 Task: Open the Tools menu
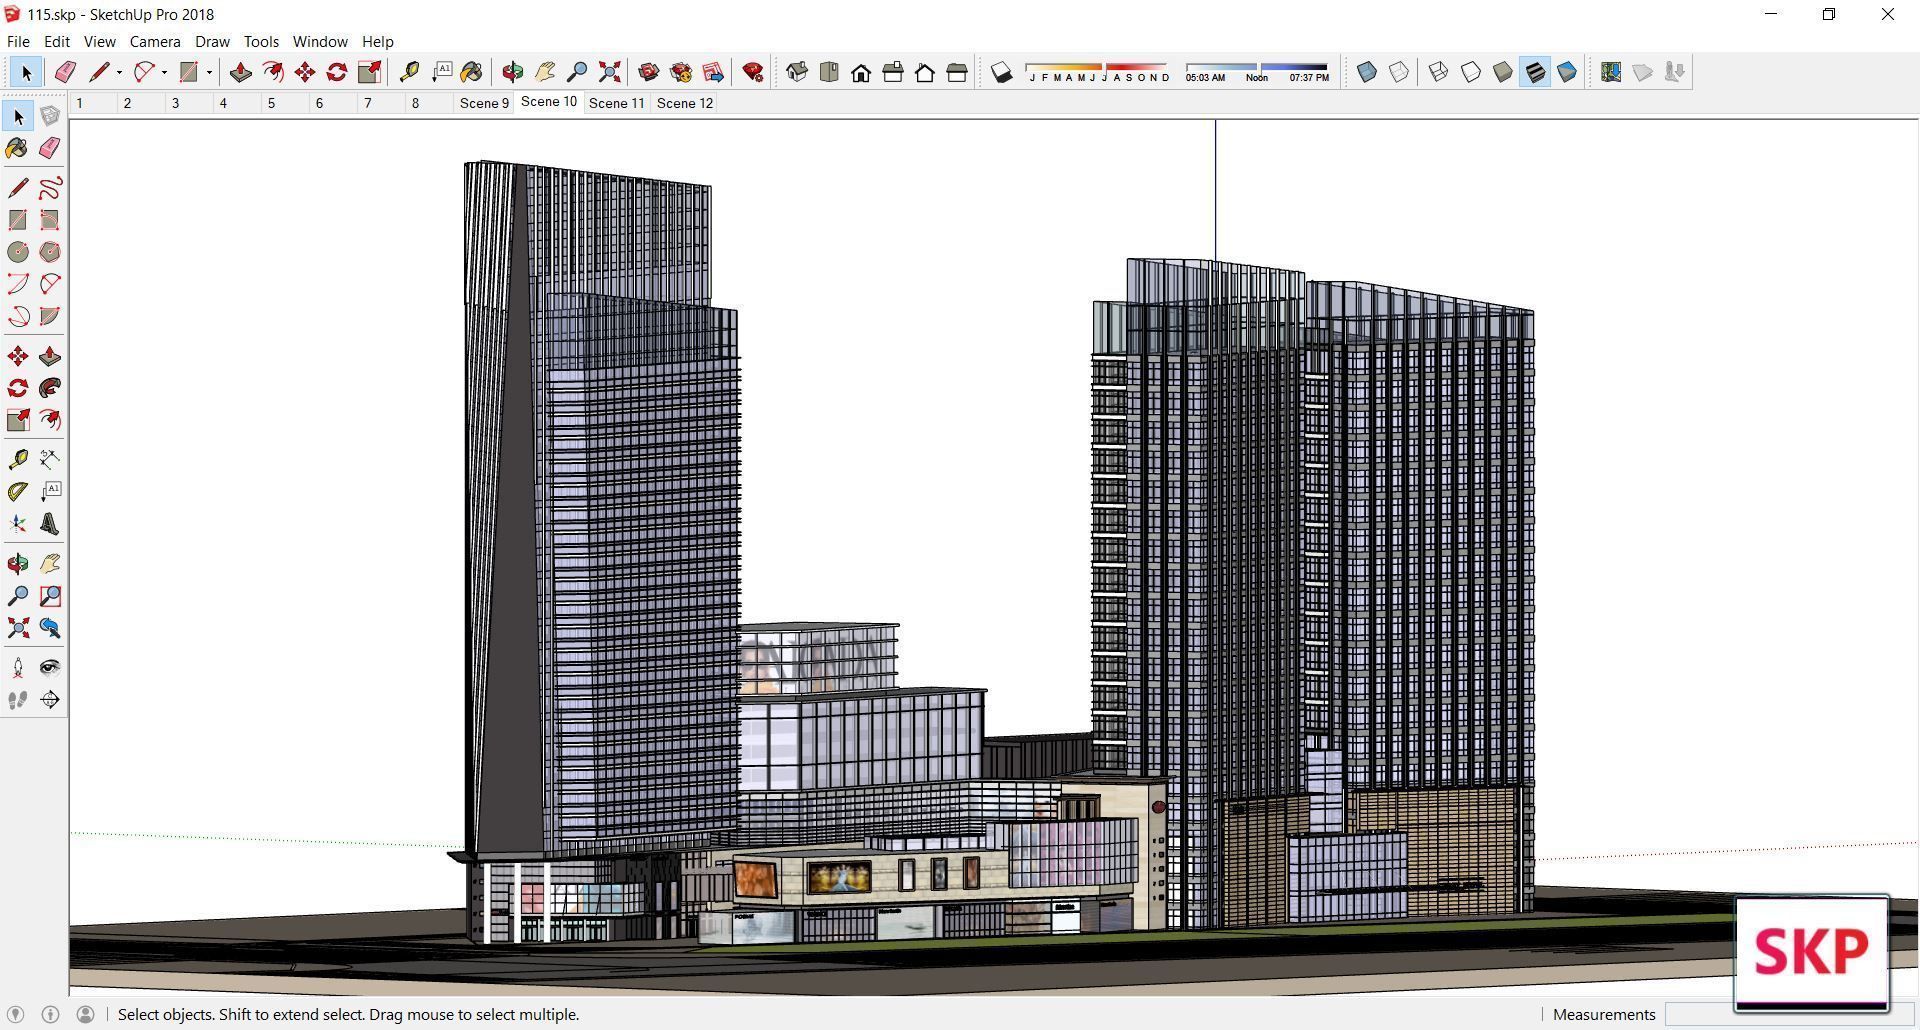(x=261, y=42)
